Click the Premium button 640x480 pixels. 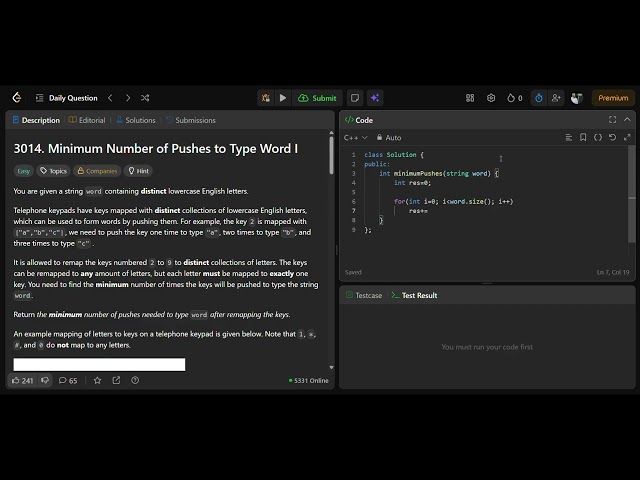click(613, 98)
